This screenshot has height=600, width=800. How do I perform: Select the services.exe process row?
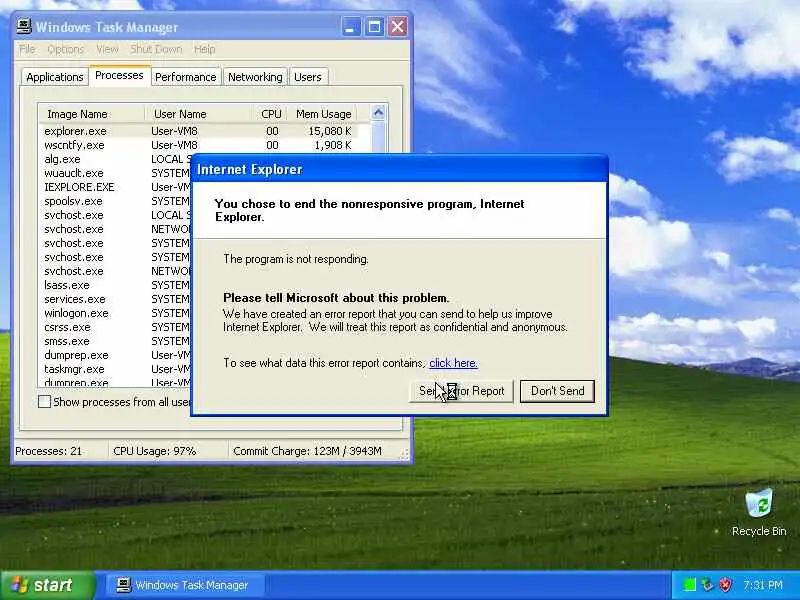116,299
